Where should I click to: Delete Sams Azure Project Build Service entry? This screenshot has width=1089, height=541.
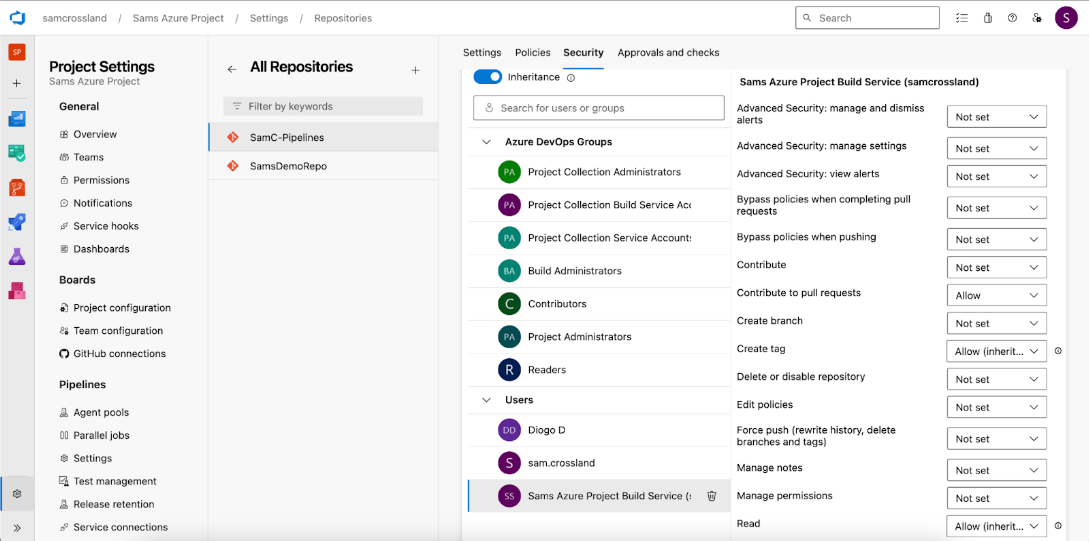[x=711, y=496]
